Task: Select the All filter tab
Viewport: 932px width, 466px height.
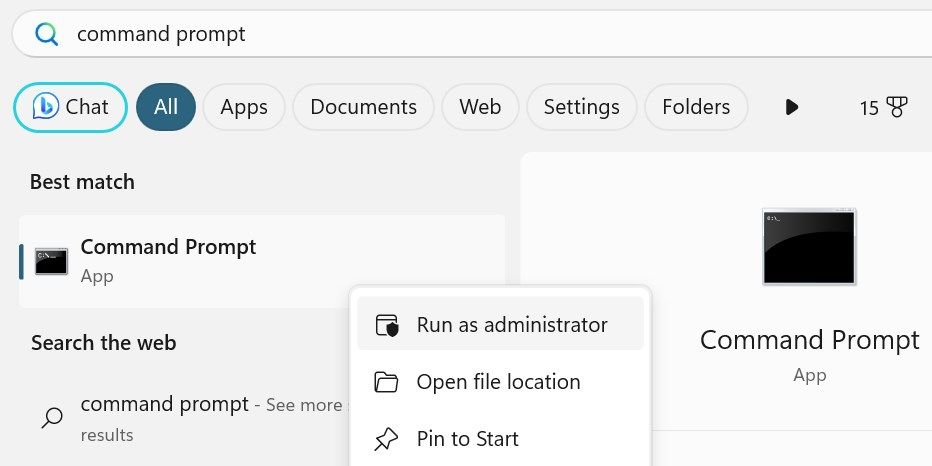Action: point(166,107)
